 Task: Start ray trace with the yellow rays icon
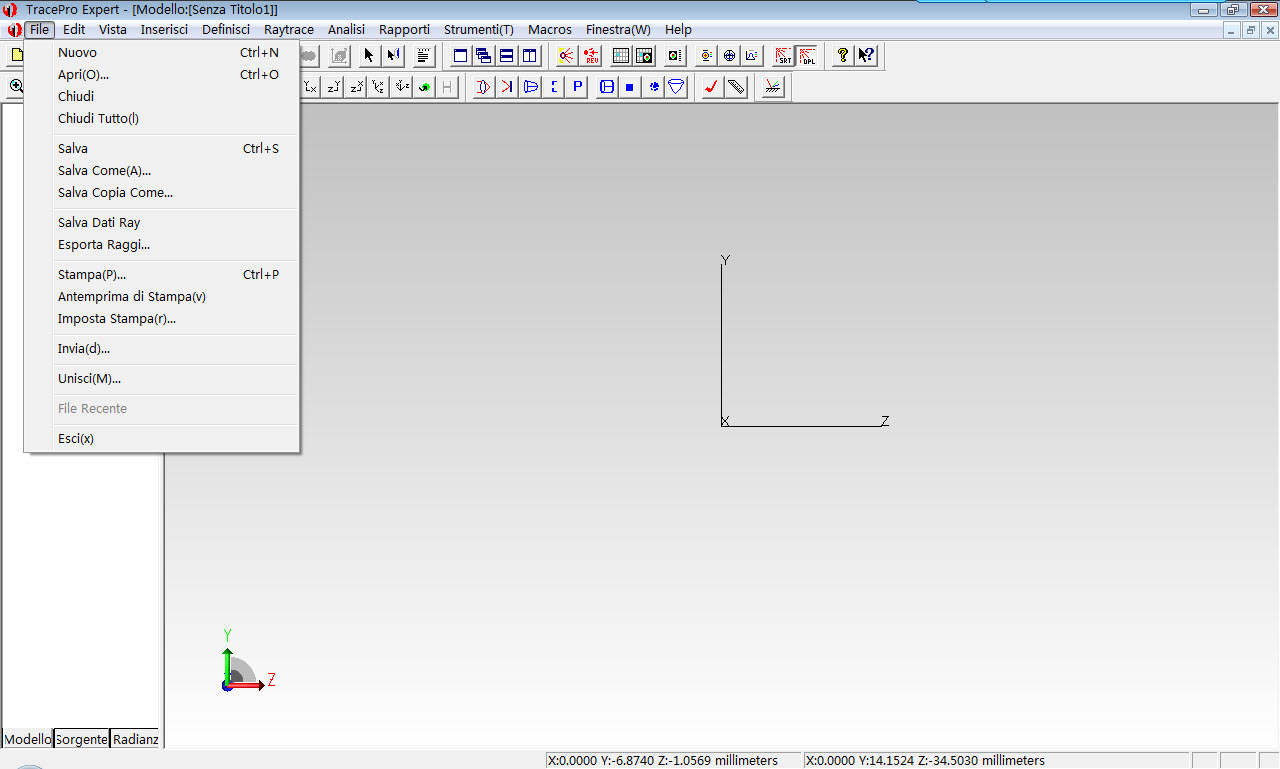tap(566, 56)
